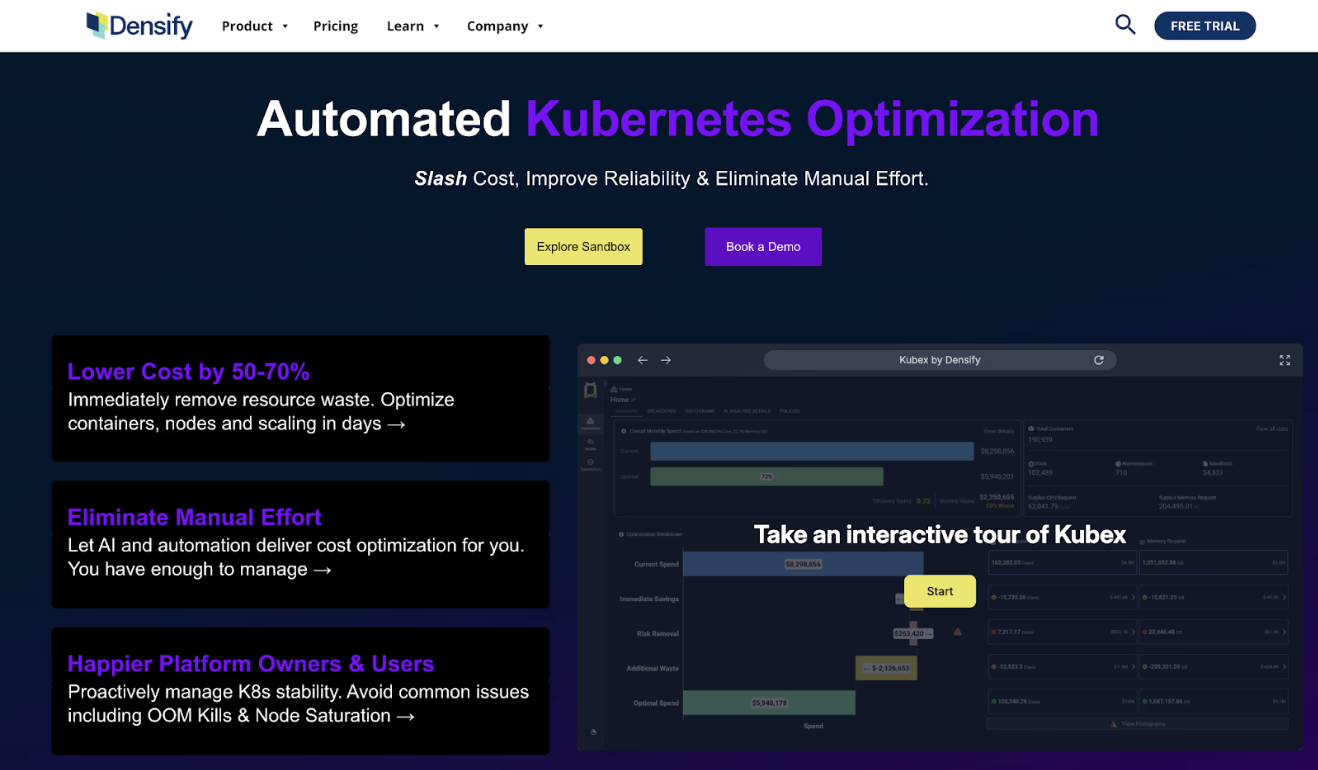Start the interactive Kubex tour
Viewport: 1318px width, 770px height.
pyautogui.click(x=939, y=591)
